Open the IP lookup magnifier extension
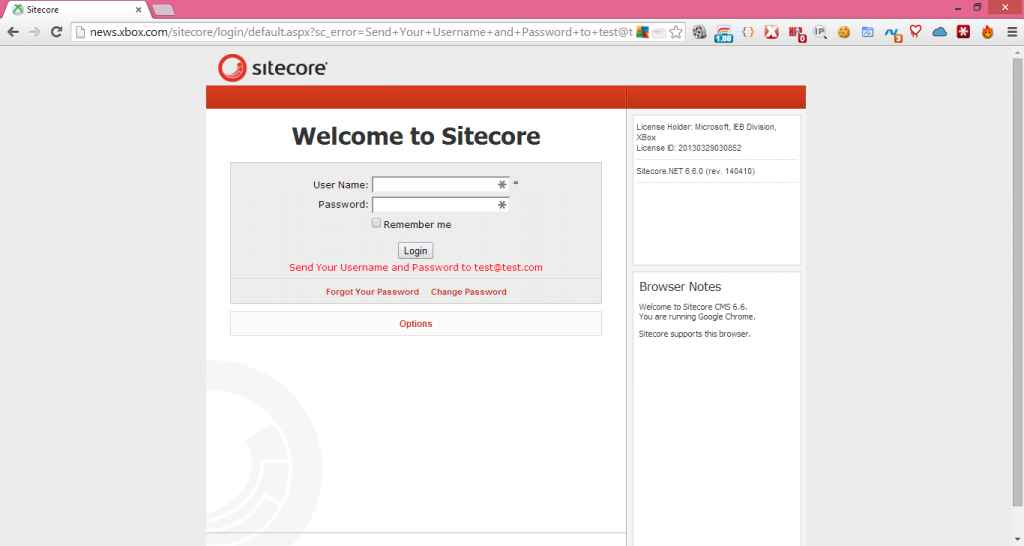The image size is (1024, 546). coord(820,32)
